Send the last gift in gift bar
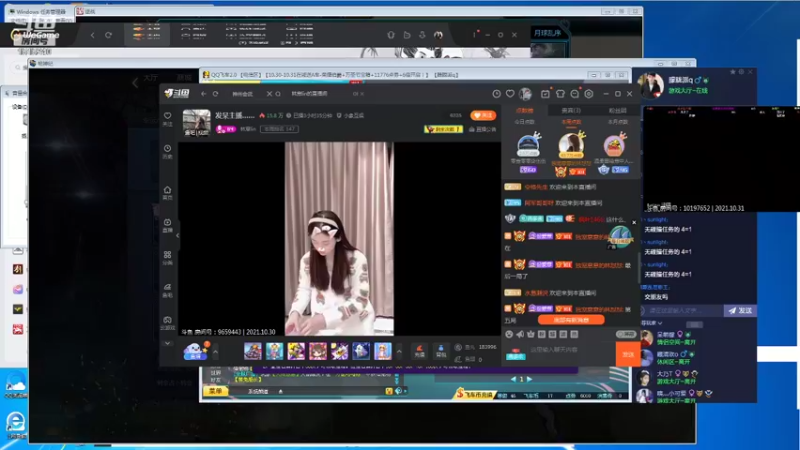800x450 pixels. click(x=383, y=351)
